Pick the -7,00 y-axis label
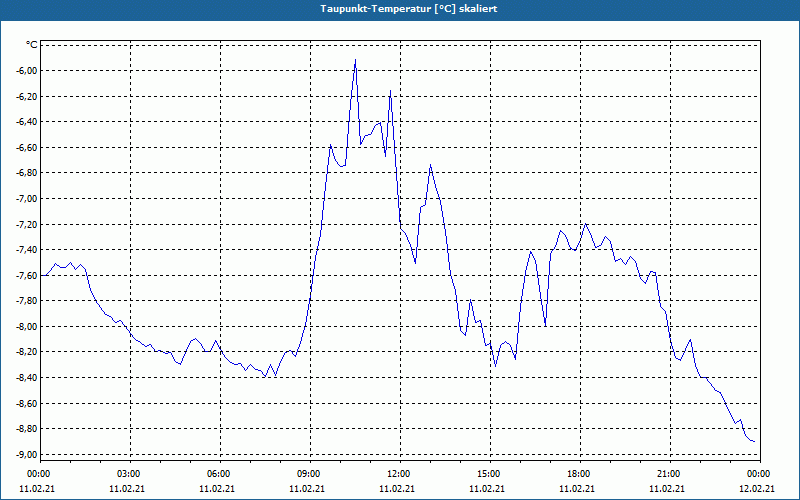This screenshot has width=800, height=500. (27, 198)
